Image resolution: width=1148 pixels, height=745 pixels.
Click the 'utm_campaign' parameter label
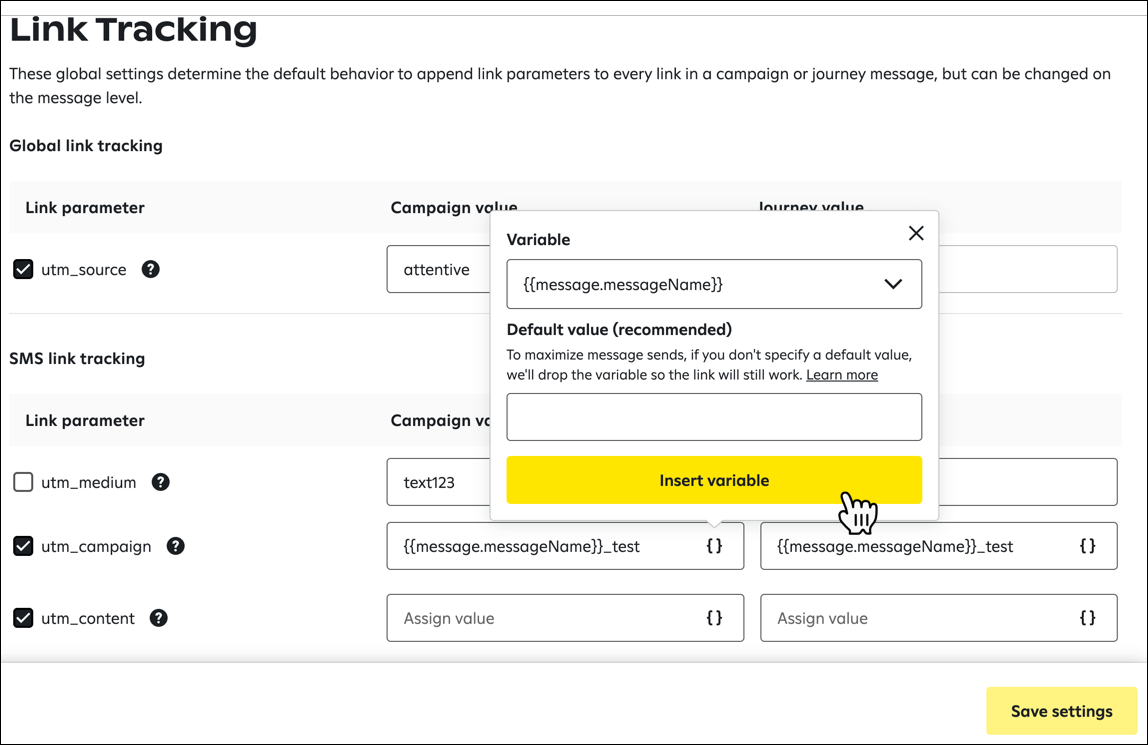tap(96, 547)
